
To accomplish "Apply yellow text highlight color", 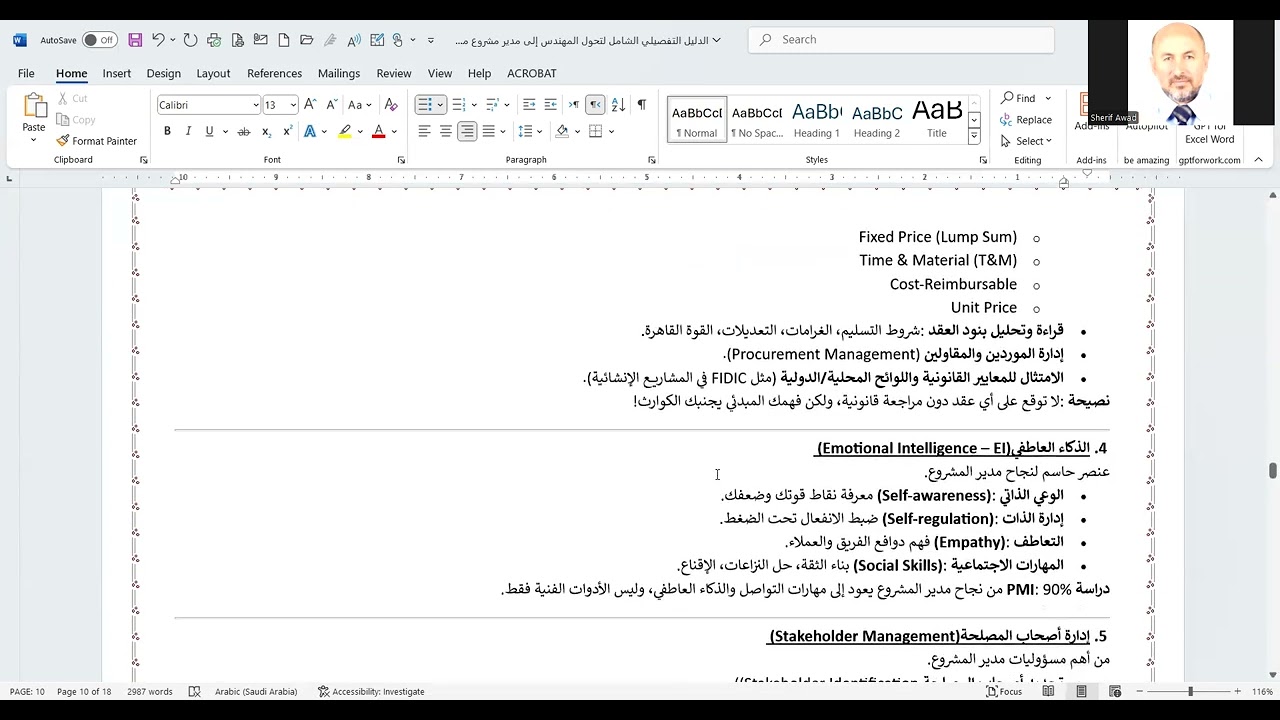I will 345,132.
